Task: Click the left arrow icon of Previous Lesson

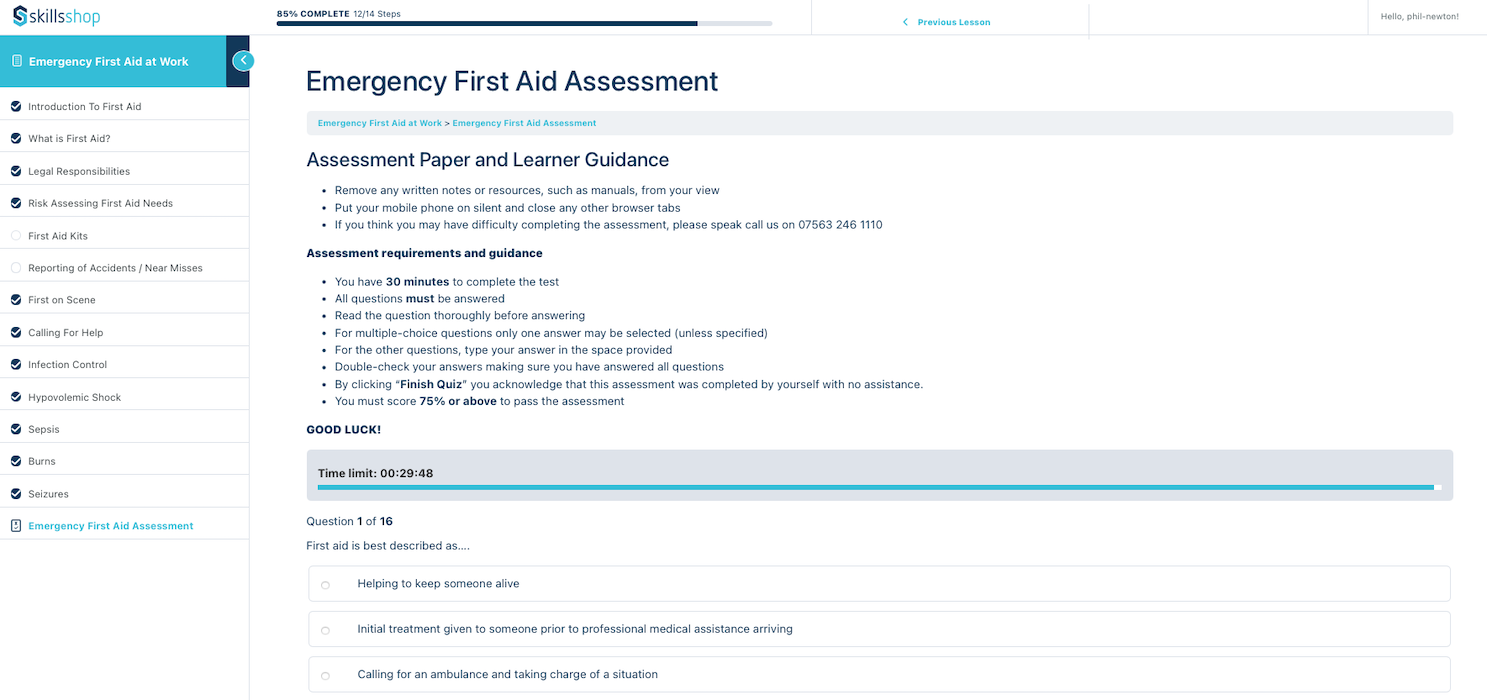Action: [x=905, y=22]
